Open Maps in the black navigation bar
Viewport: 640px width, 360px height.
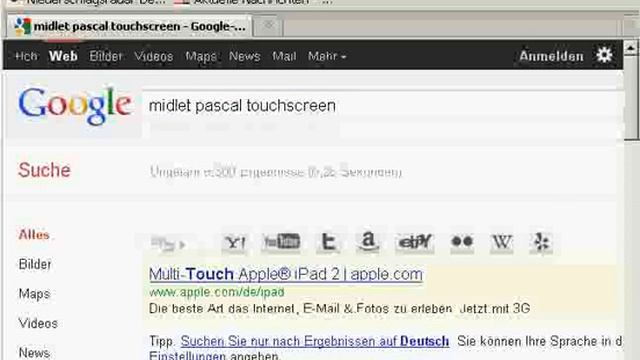click(x=201, y=56)
